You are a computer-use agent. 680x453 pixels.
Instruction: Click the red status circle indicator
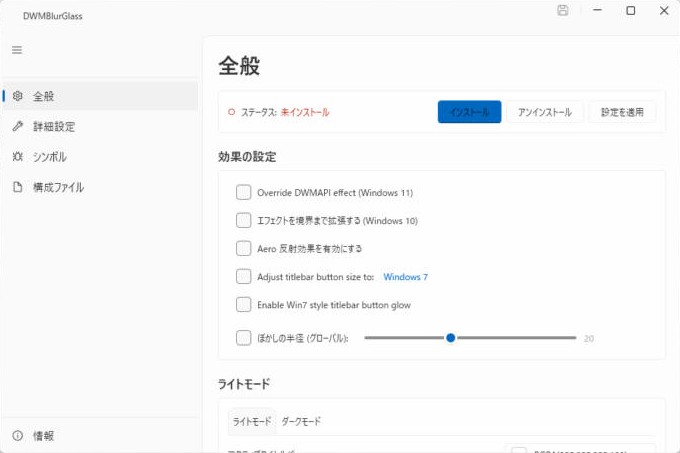click(x=231, y=112)
